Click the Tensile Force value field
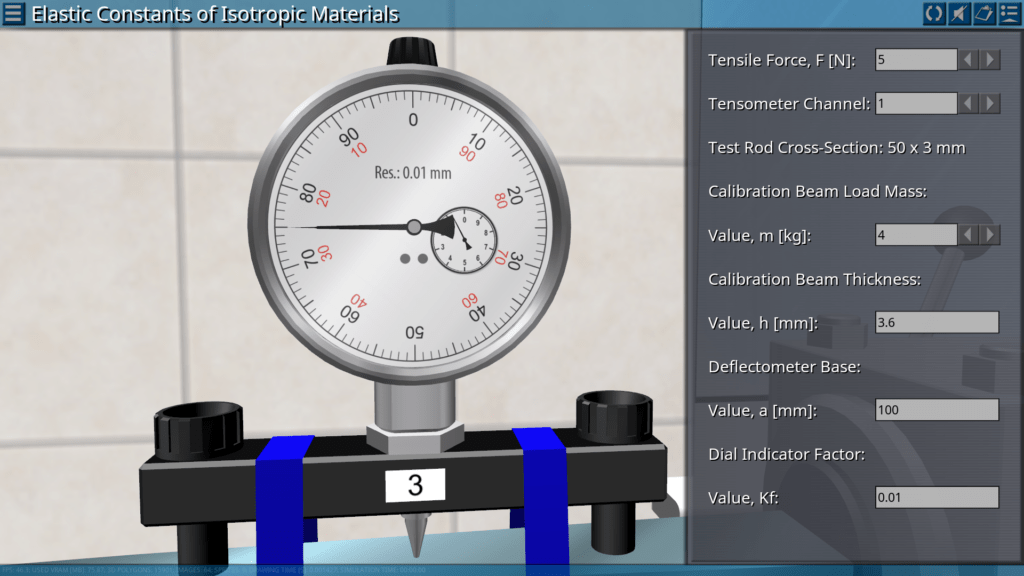The image size is (1024, 576). [916, 60]
